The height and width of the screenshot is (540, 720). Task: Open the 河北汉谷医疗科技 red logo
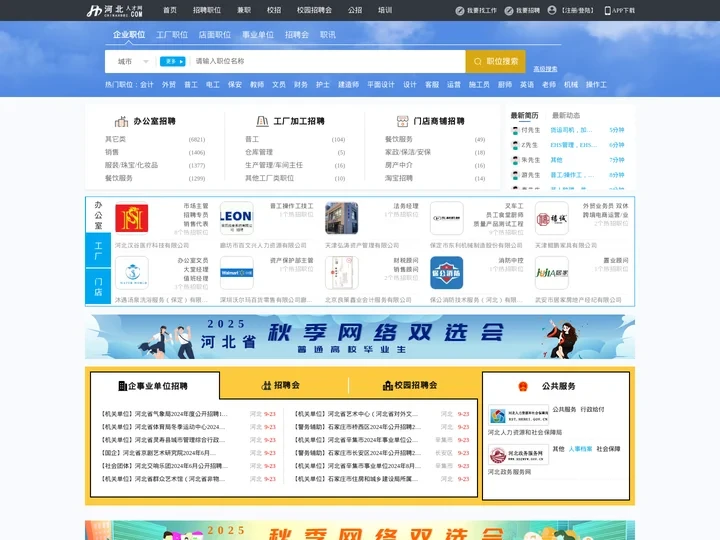click(132, 218)
